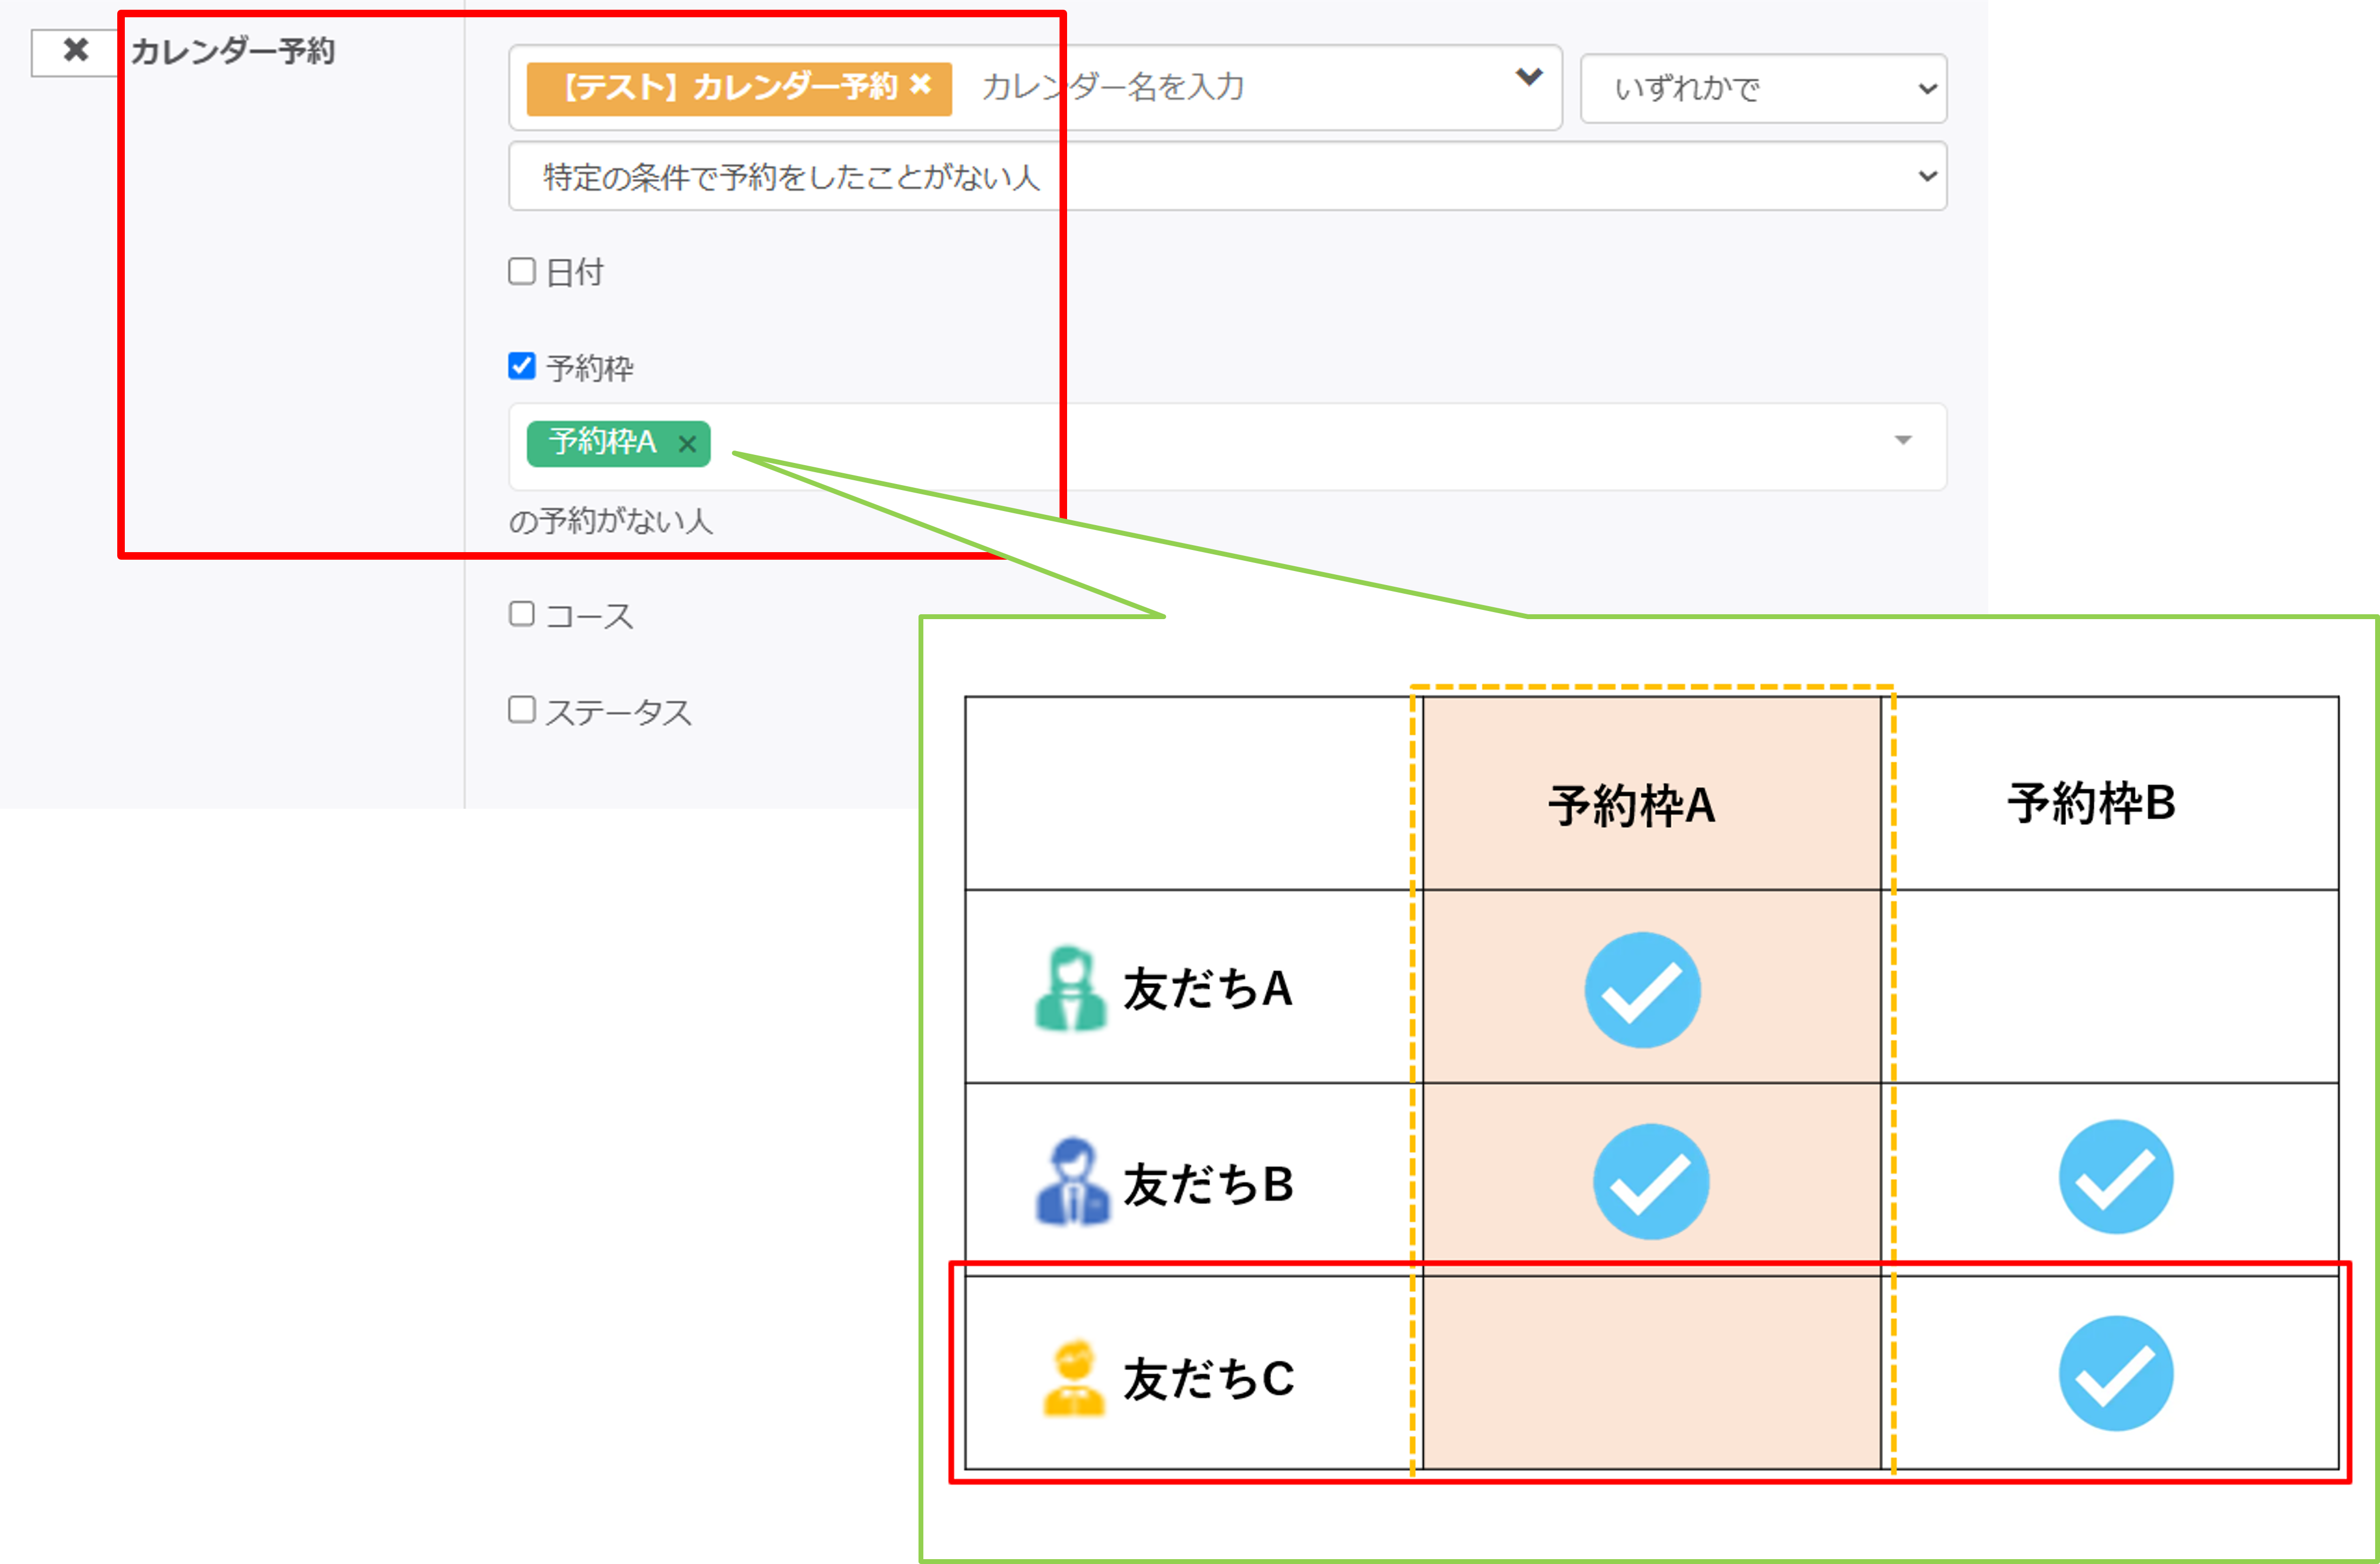Click 友だちB's checkmark under 予約枠A
This screenshot has height=1564, width=2380.
[x=1651, y=1182]
